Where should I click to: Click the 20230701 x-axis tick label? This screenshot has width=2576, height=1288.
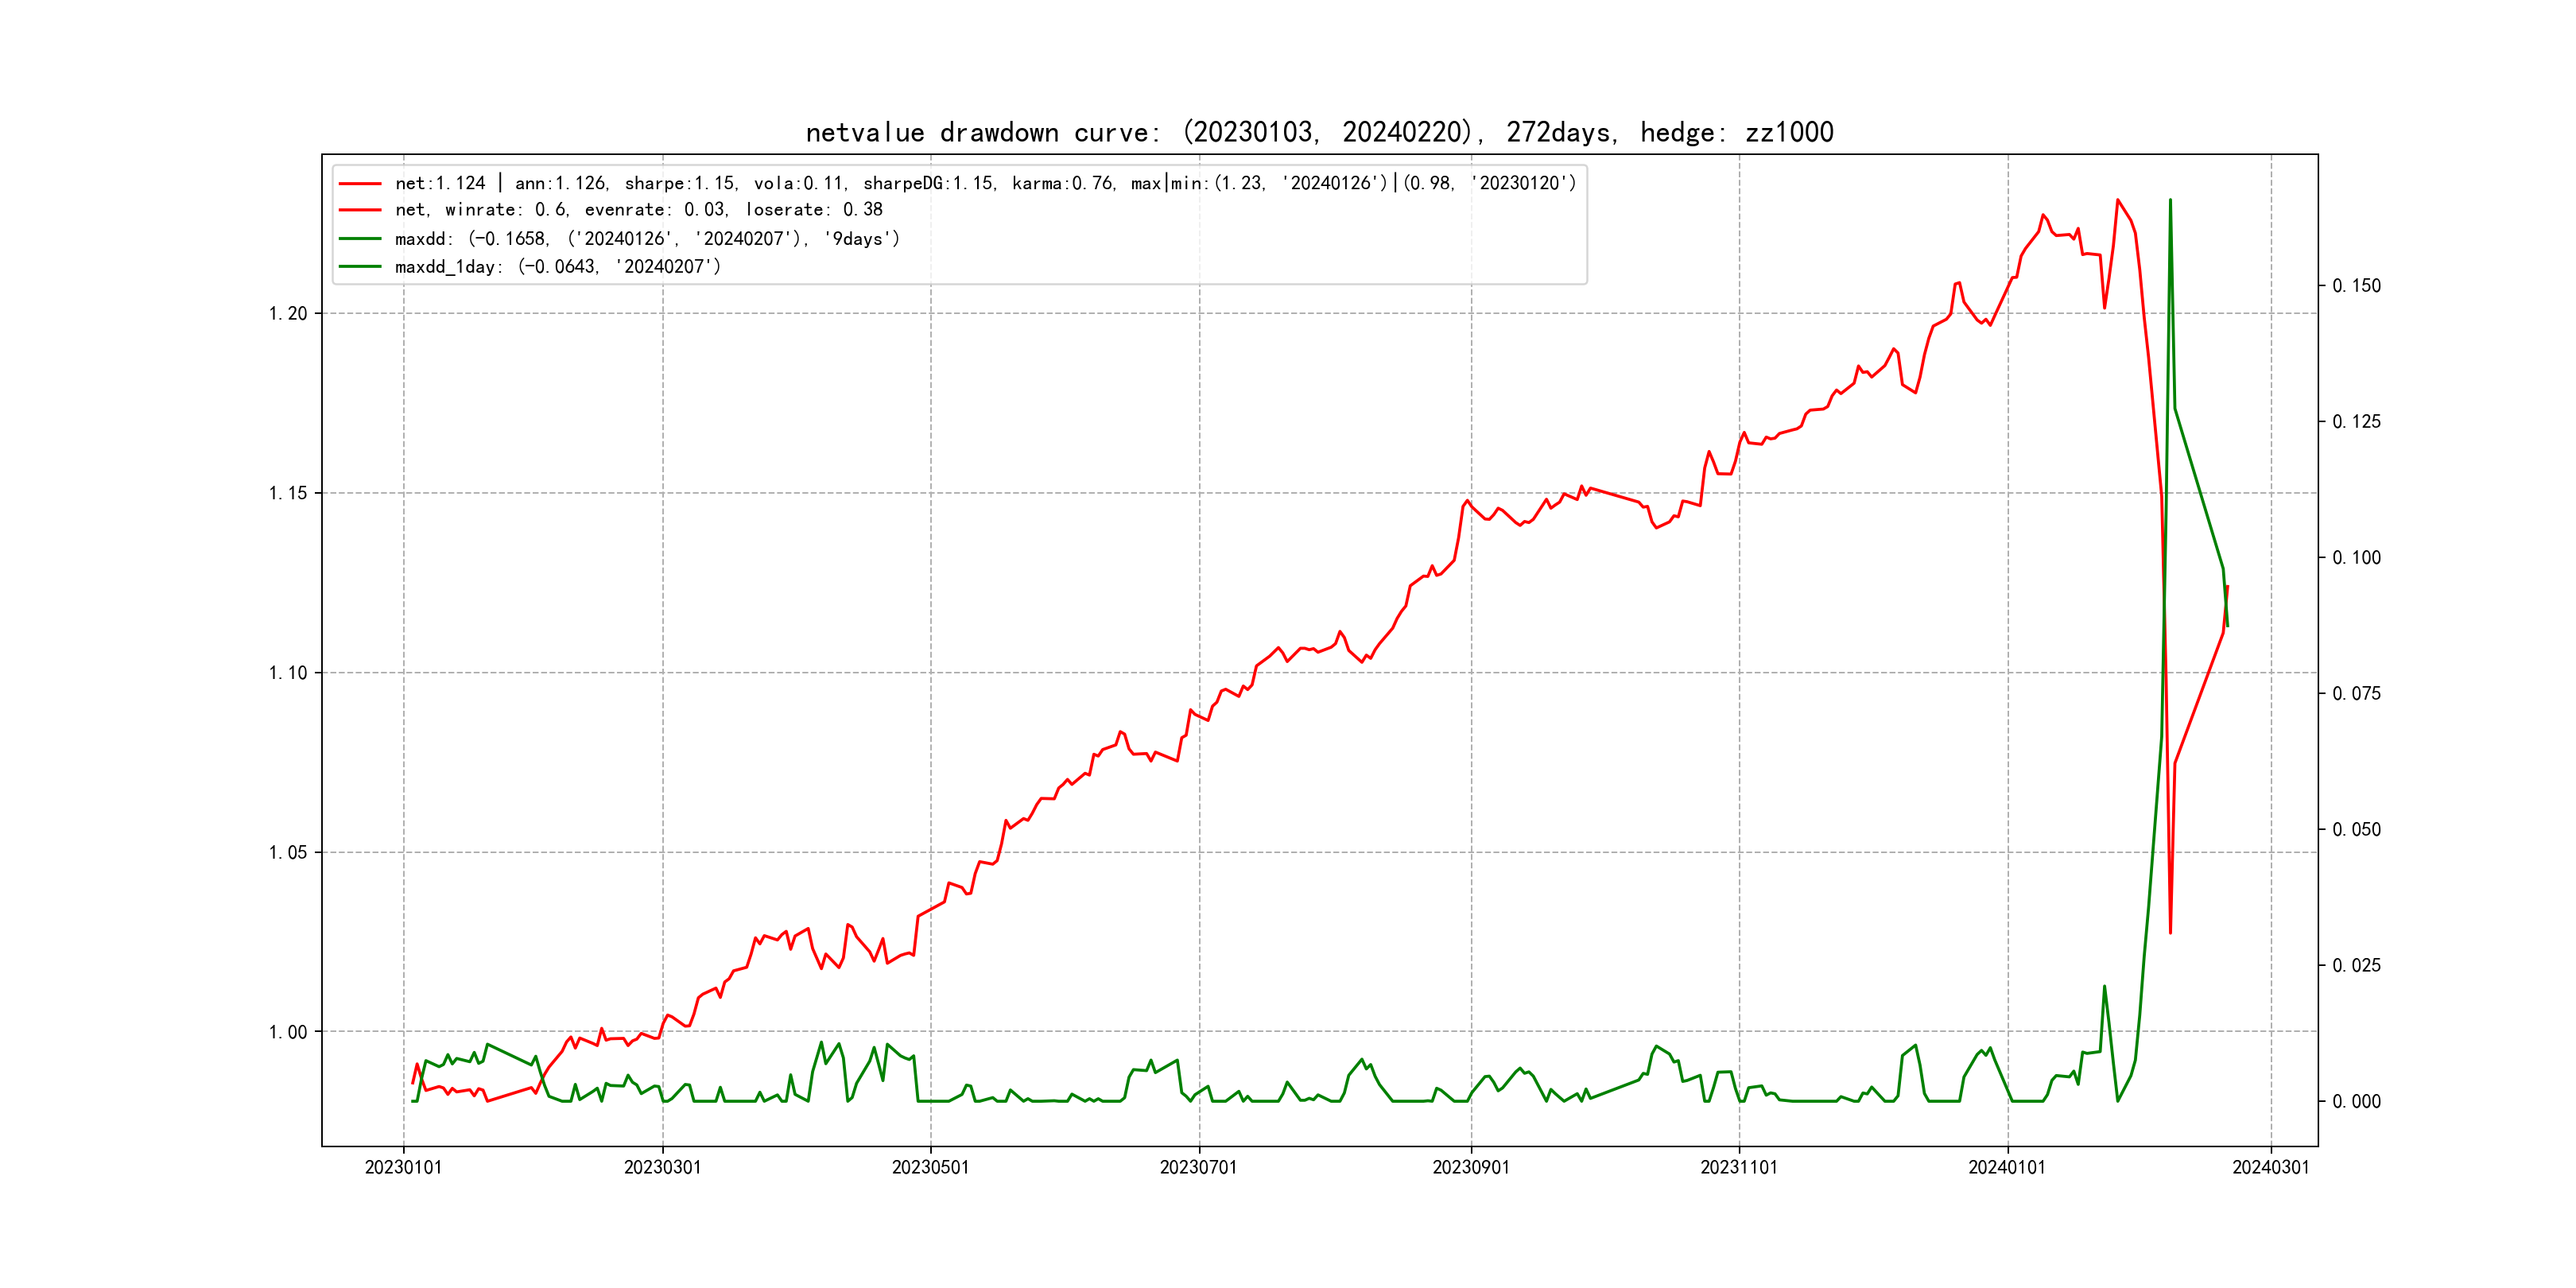pos(1198,1168)
